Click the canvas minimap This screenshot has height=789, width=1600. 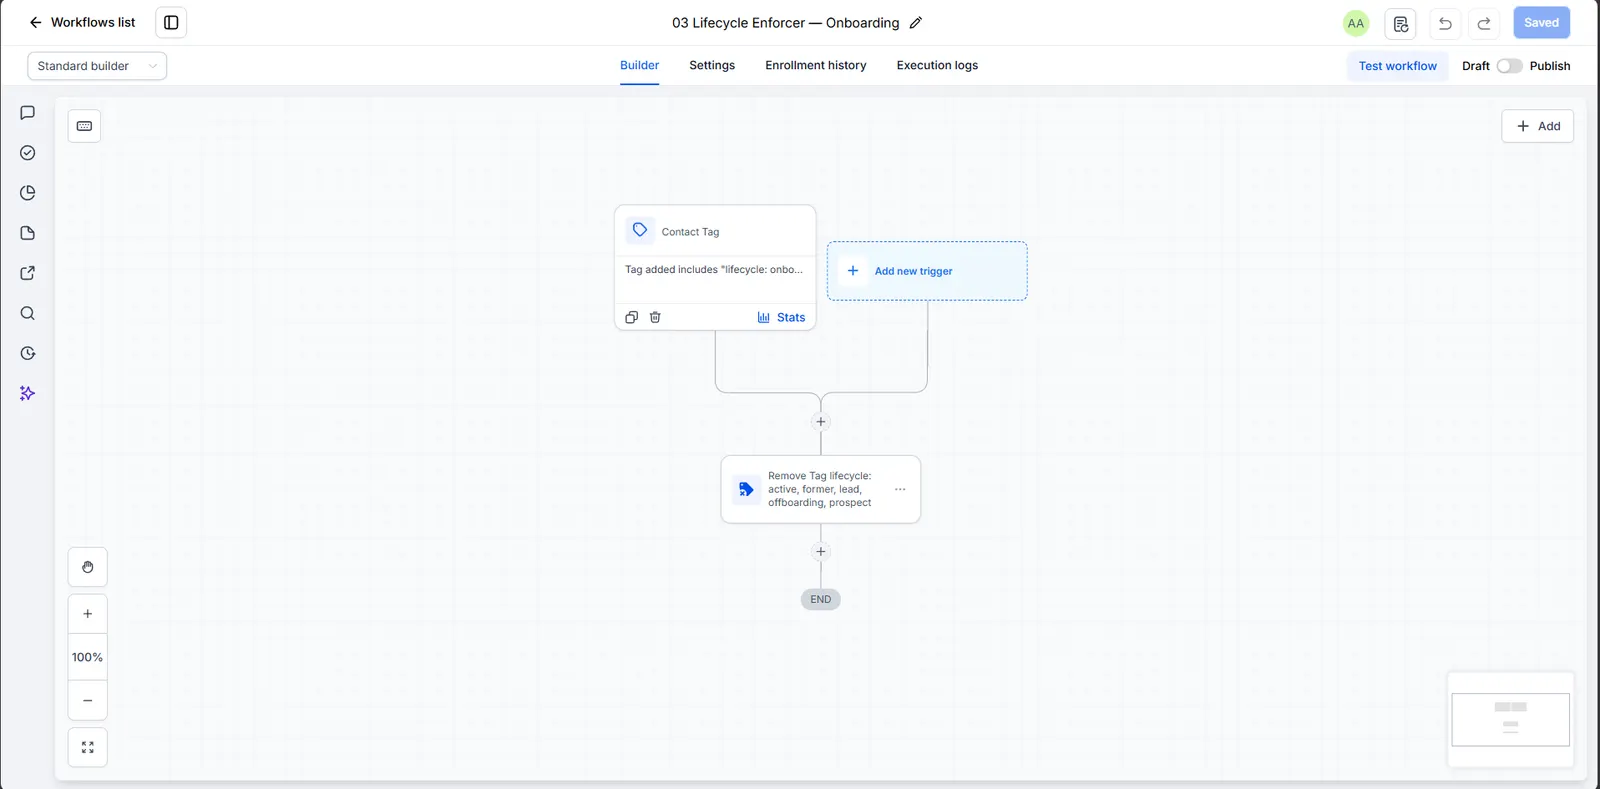(x=1510, y=720)
